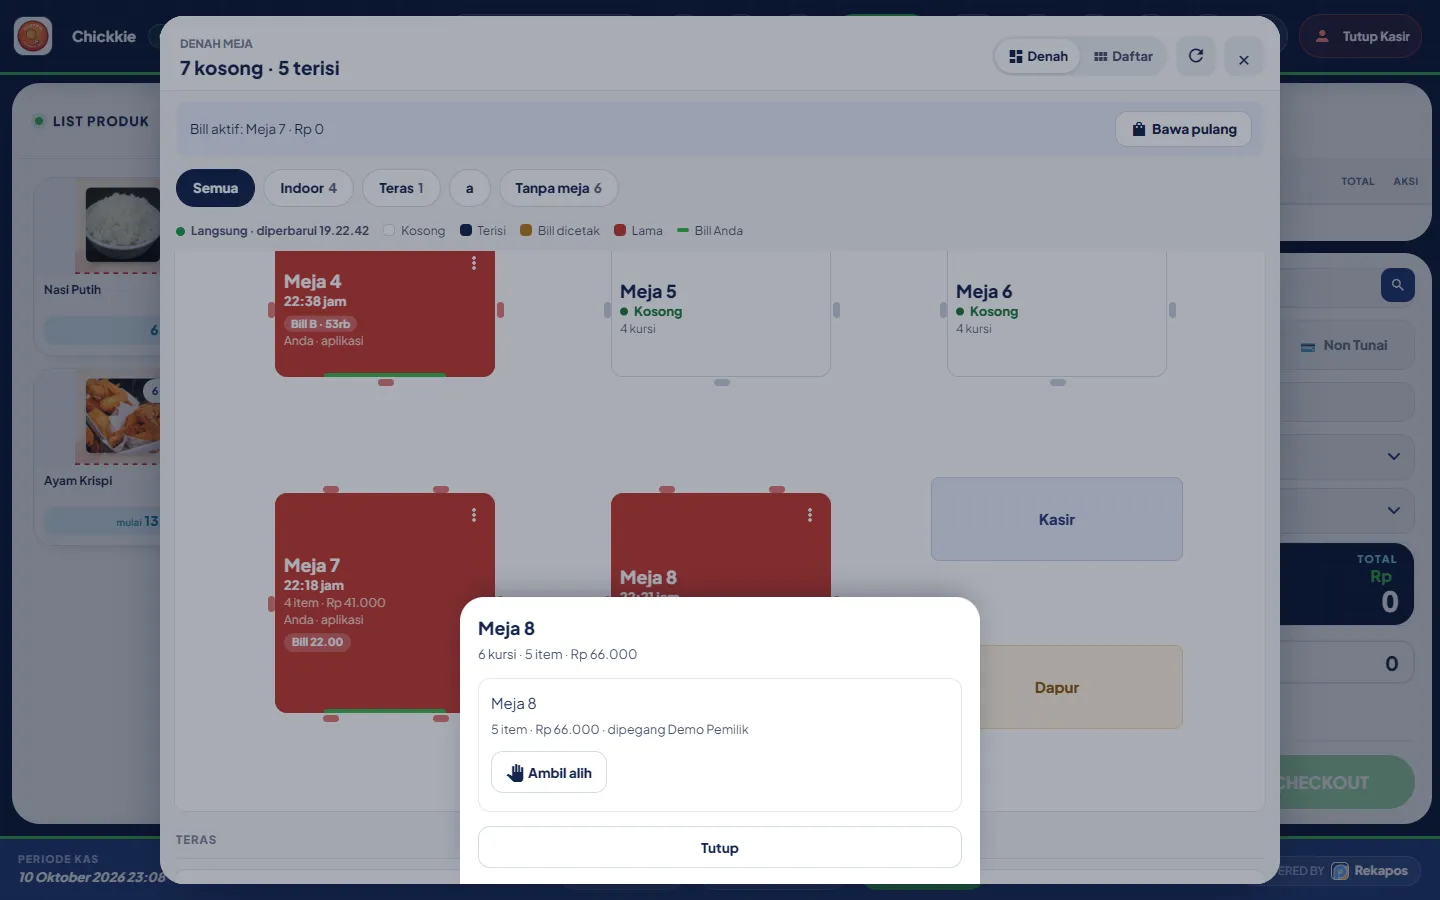Click the Kasir area block
1440x900 pixels.
(x=1057, y=519)
